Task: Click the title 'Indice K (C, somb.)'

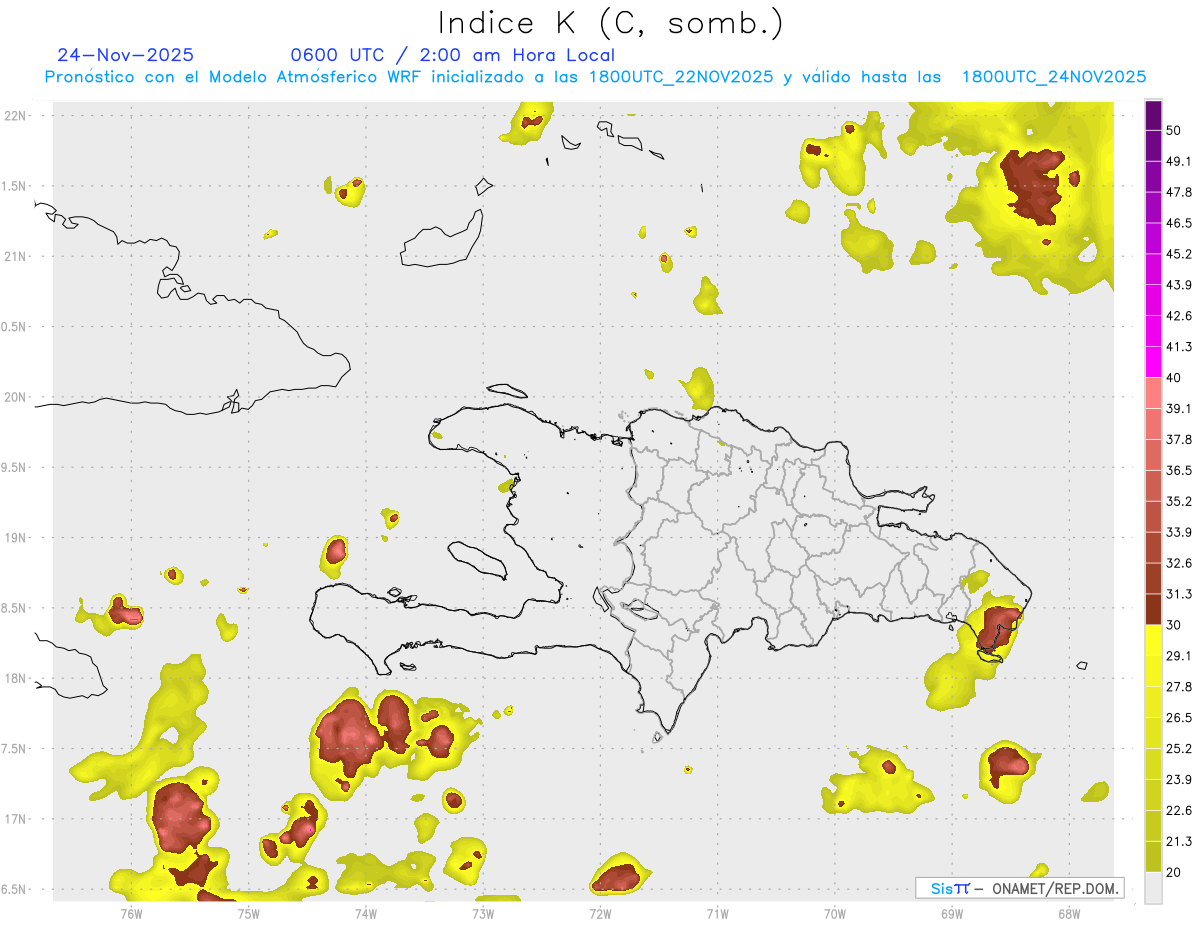Action: [x=610, y=23]
